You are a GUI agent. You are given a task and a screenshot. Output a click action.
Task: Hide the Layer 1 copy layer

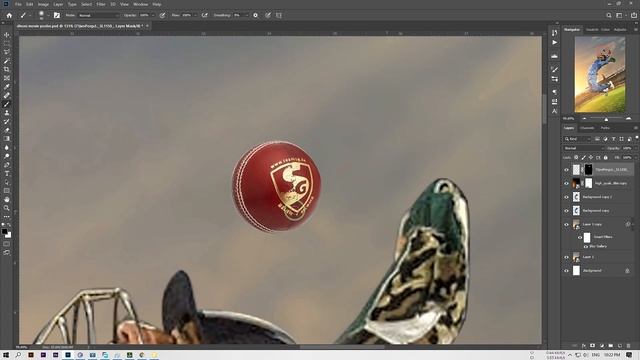566,224
